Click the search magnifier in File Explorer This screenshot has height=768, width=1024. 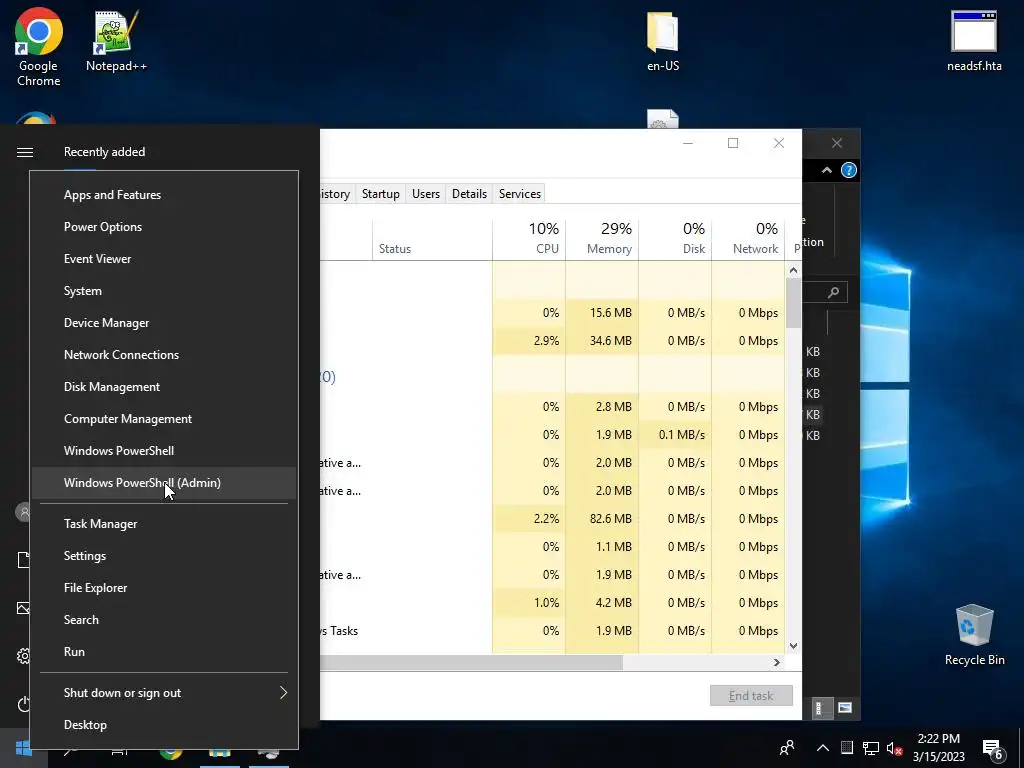coord(833,292)
